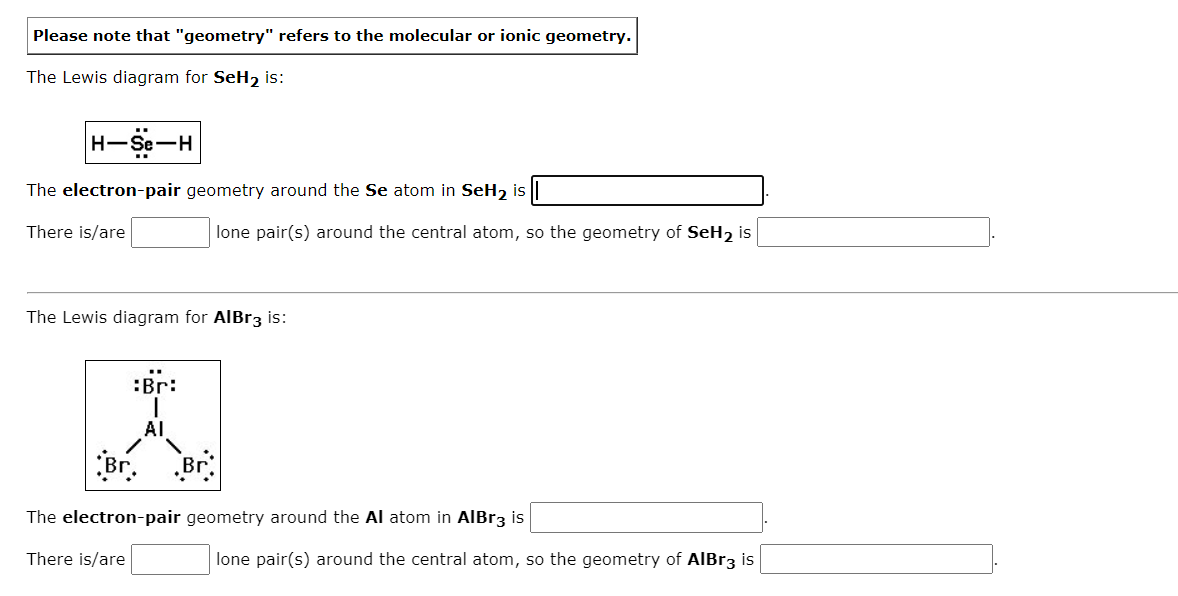Image resolution: width=1178 pixels, height=596 pixels.
Task: Click the bold 'electron-pair' text in AlBr3 question
Action: tap(122, 517)
